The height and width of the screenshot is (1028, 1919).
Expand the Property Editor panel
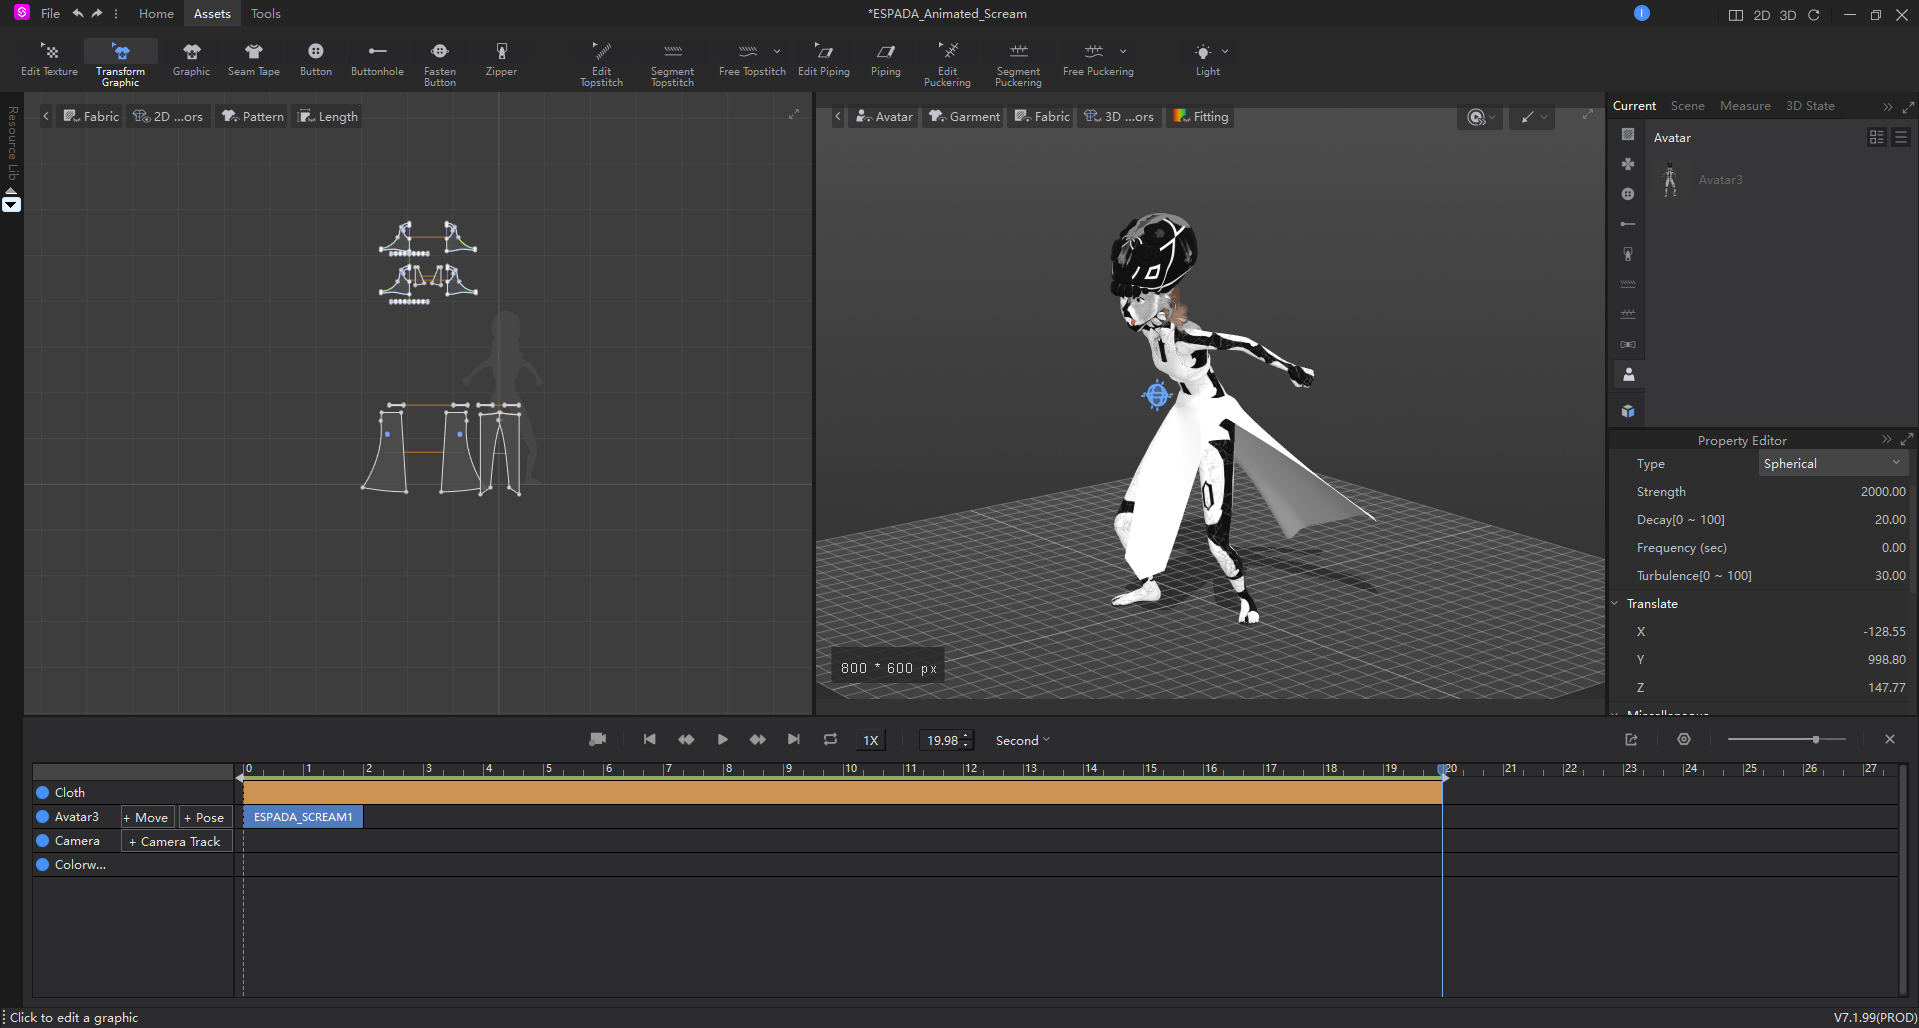tap(1906, 440)
